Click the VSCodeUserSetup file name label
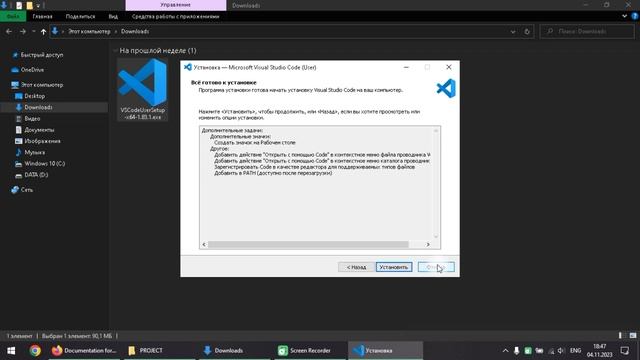Viewport: 640px width, 360px height. [x=142, y=113]
